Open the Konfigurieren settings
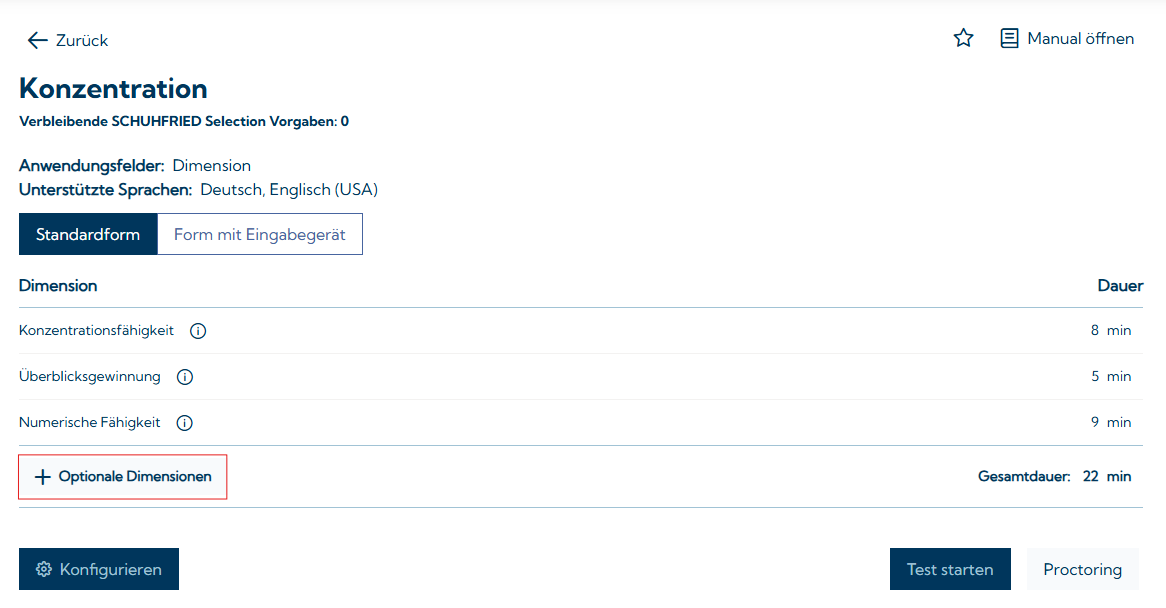1166x608 pixels. 110,569
